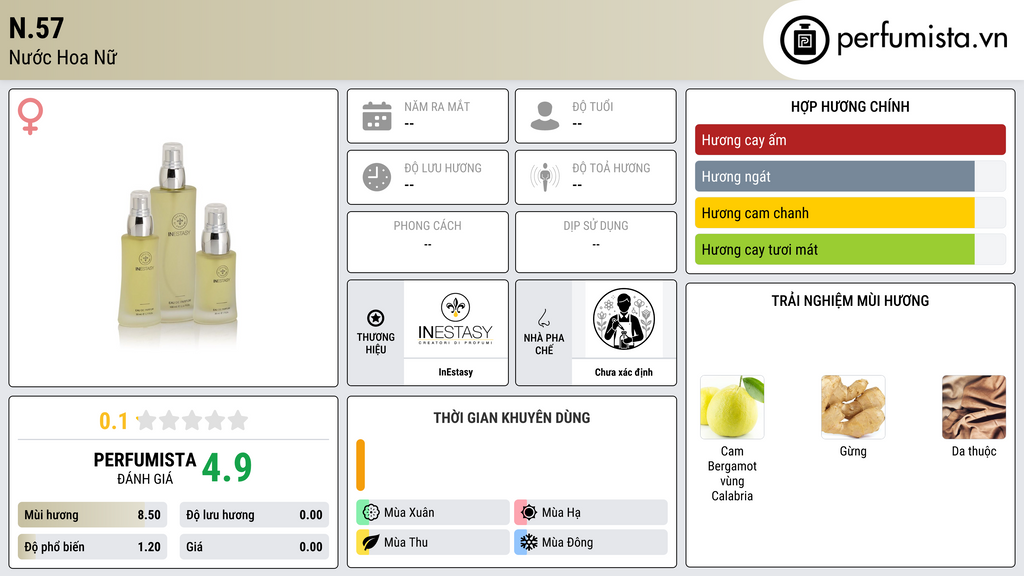Click the perfumista.vn site name
The width and height of the screenshot is (1024, 576).
click(x=922, y=38)
